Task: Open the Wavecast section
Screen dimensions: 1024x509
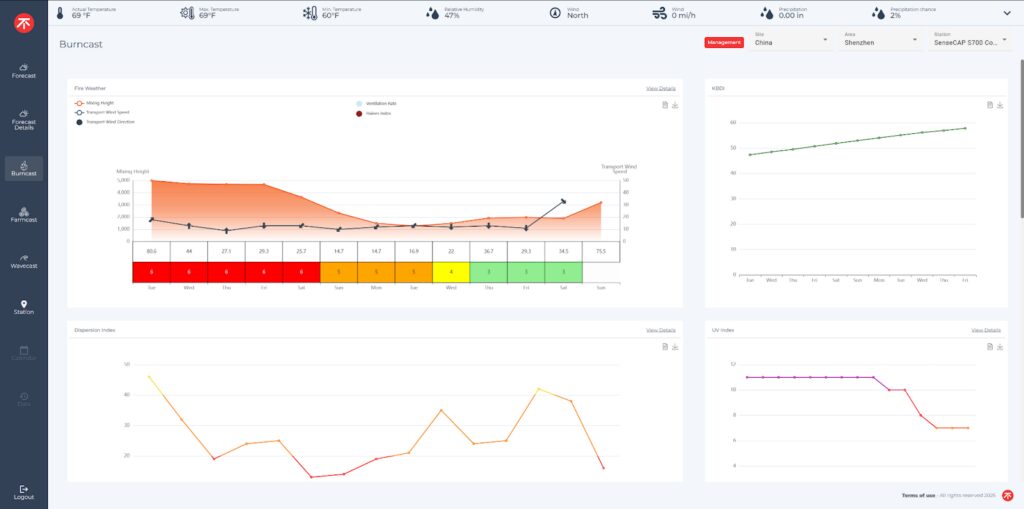Action: pos(23,261)
